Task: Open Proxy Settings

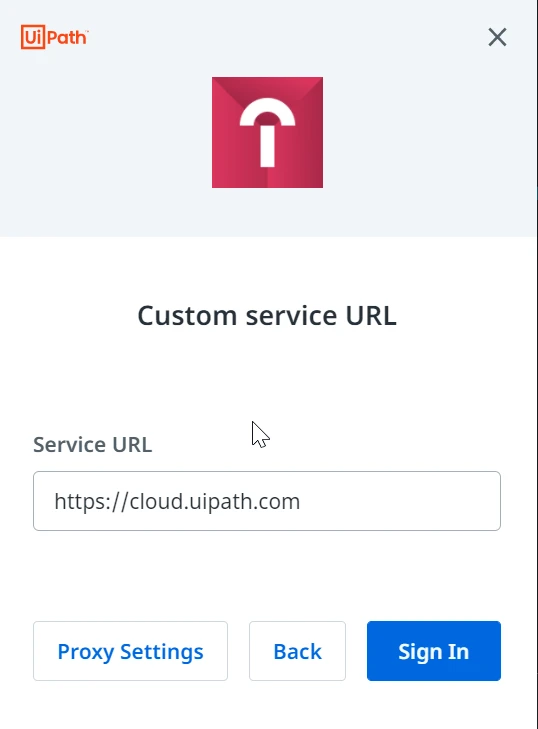Action: pos(130,651)
